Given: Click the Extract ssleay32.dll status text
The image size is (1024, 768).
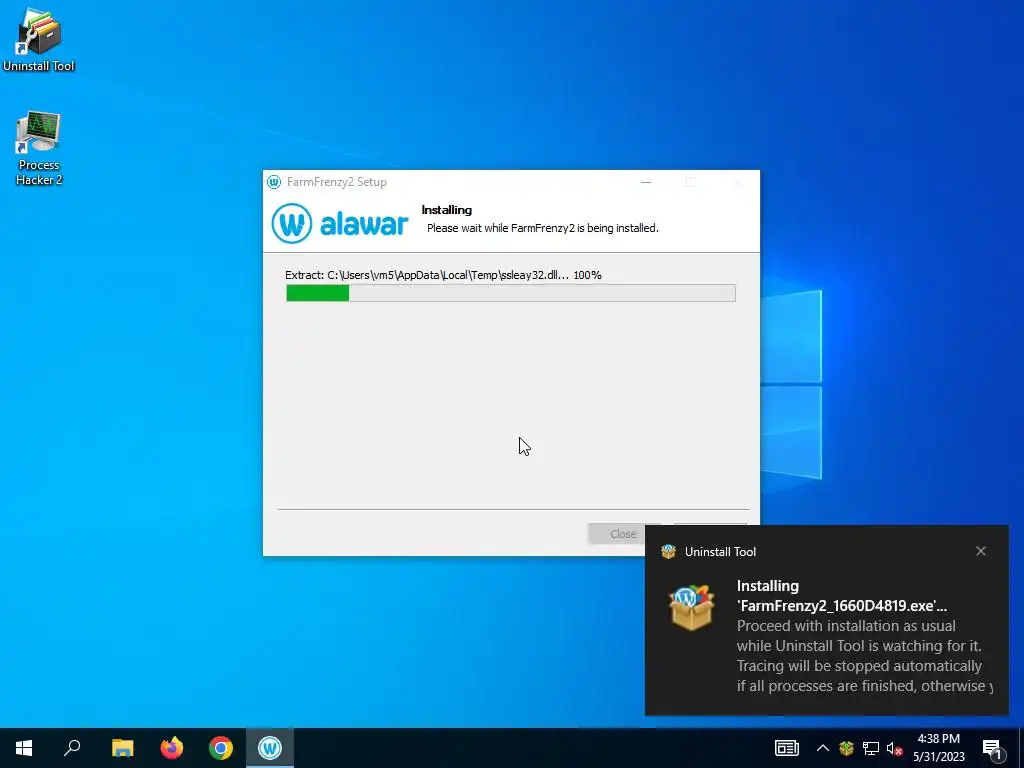Looking at the screenshot, I should tap(443, 275).
